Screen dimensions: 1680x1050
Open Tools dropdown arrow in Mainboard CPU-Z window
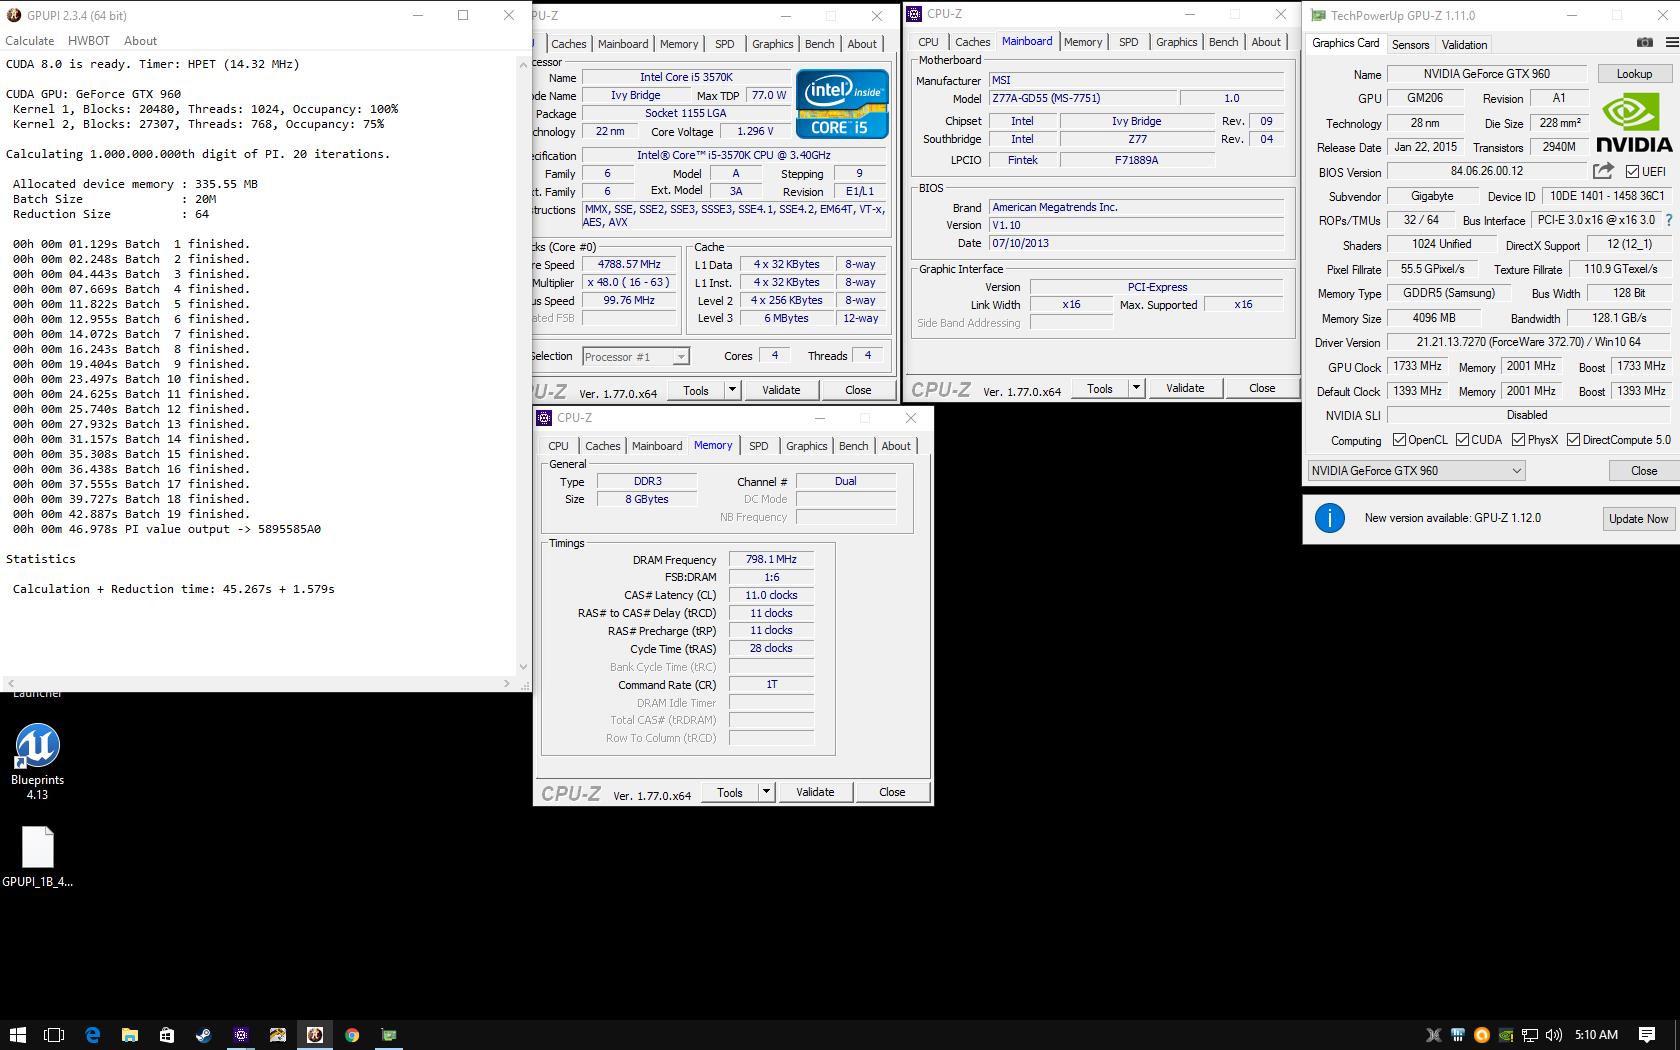coord(1136,388)
